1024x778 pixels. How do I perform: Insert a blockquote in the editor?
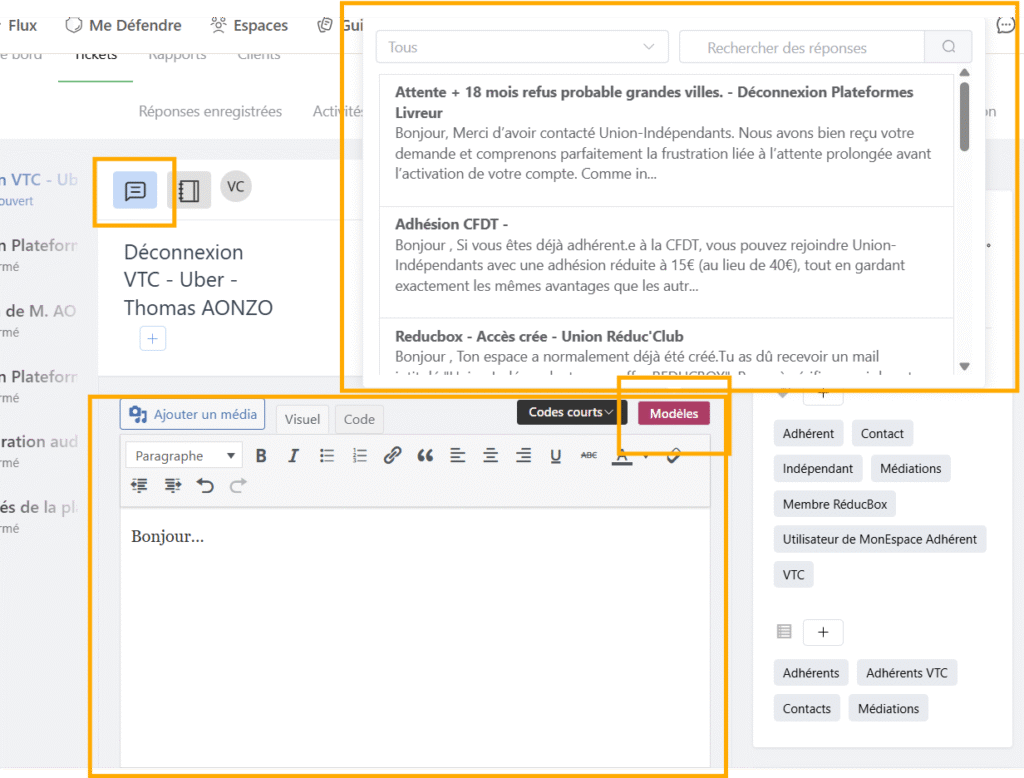(x=425, y=456)
